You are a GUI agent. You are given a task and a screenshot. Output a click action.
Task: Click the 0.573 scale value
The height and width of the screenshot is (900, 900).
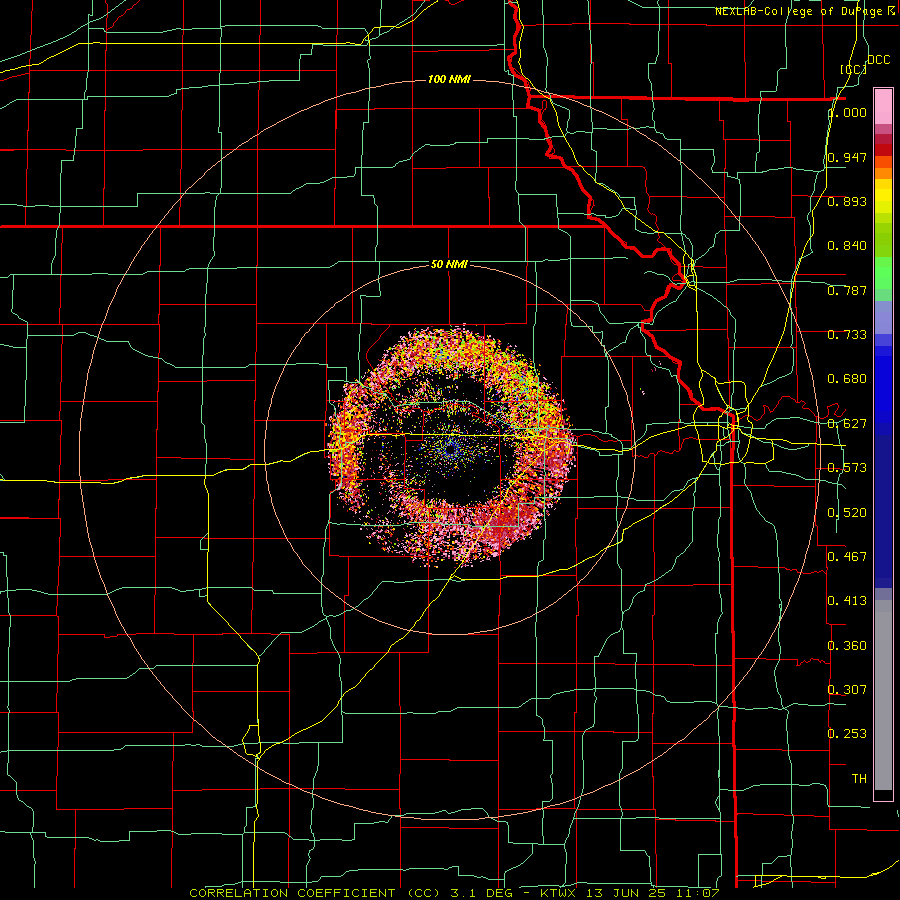coord(847,468)
